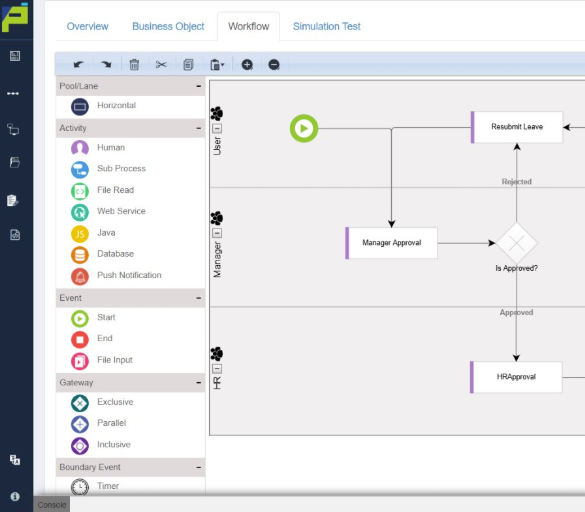Open the sidebar workflow monitor icon

coord(13,129)
